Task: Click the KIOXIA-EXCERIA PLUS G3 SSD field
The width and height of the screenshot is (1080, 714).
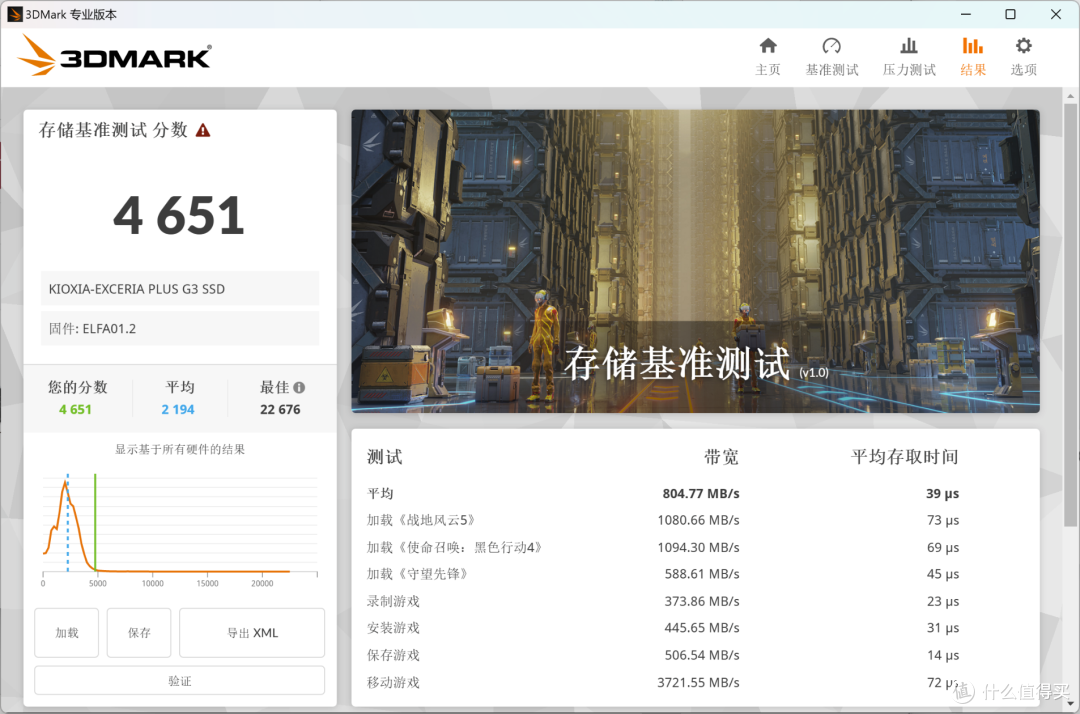Action: 179,289
